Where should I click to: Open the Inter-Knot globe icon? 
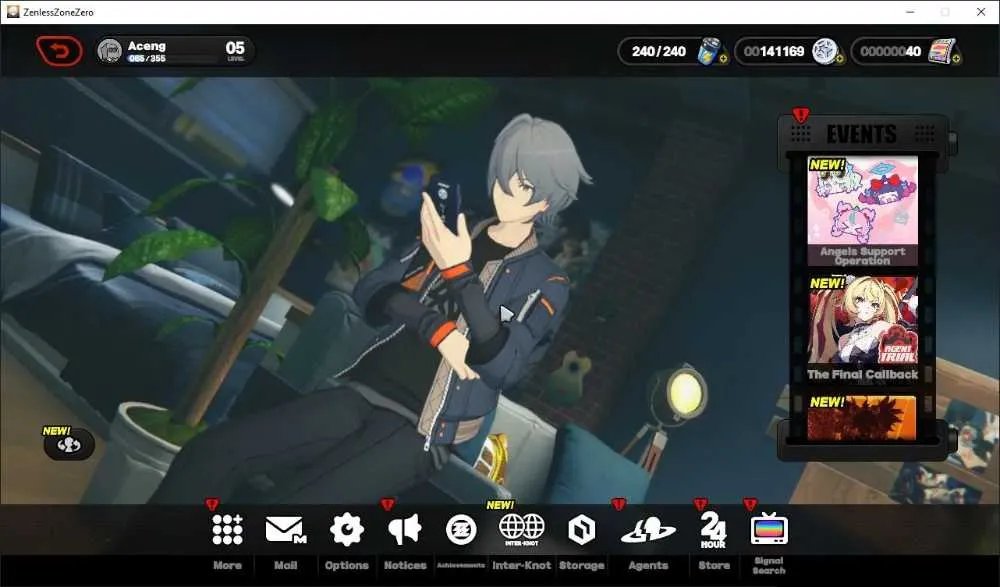(522, 529)
